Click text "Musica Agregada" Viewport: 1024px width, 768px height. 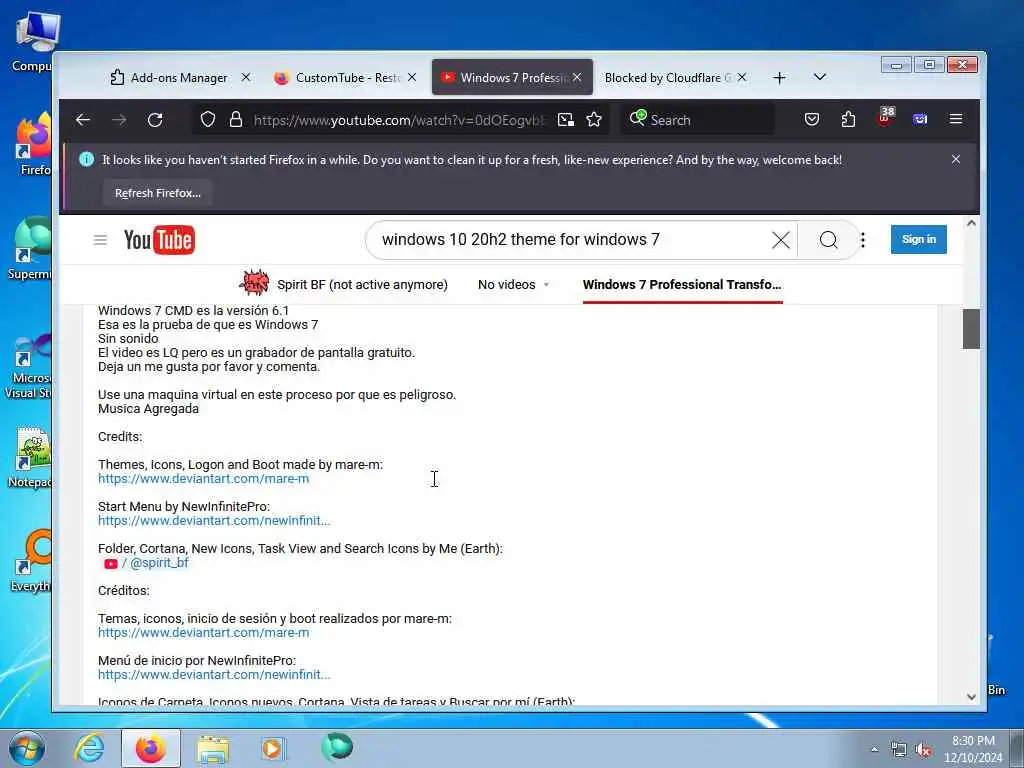click(148, 409)
